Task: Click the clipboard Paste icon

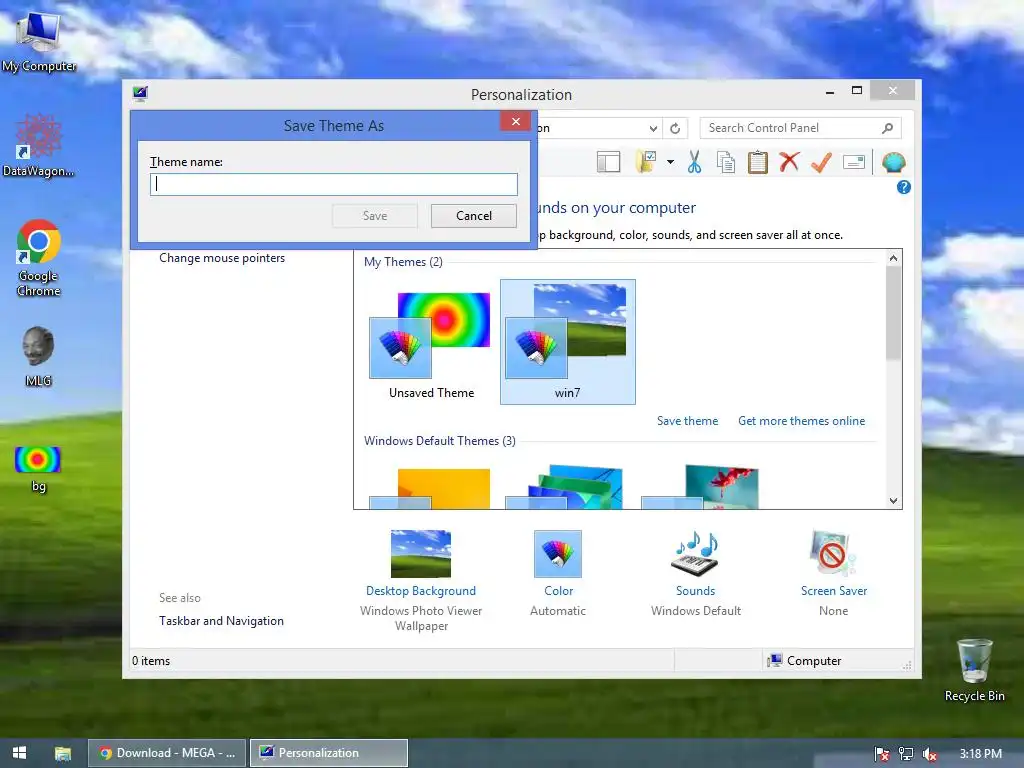Action: point(758,161)
